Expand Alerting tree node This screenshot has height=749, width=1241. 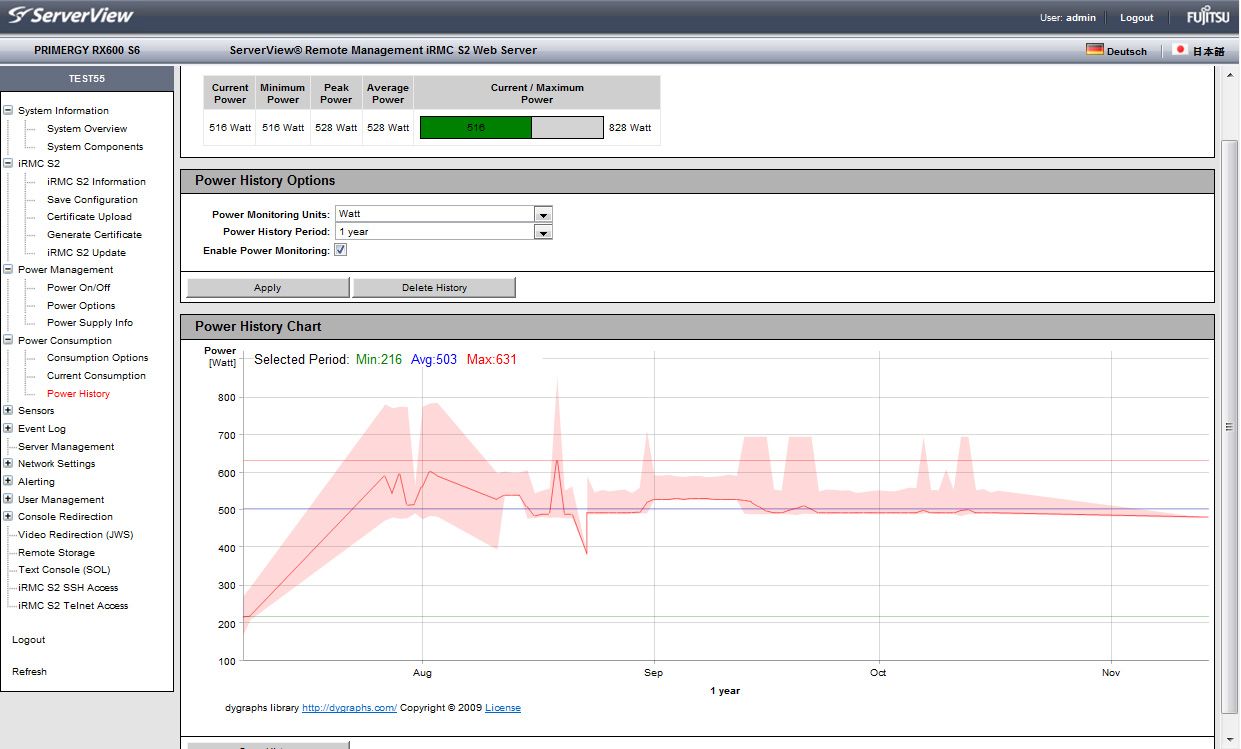8,481
